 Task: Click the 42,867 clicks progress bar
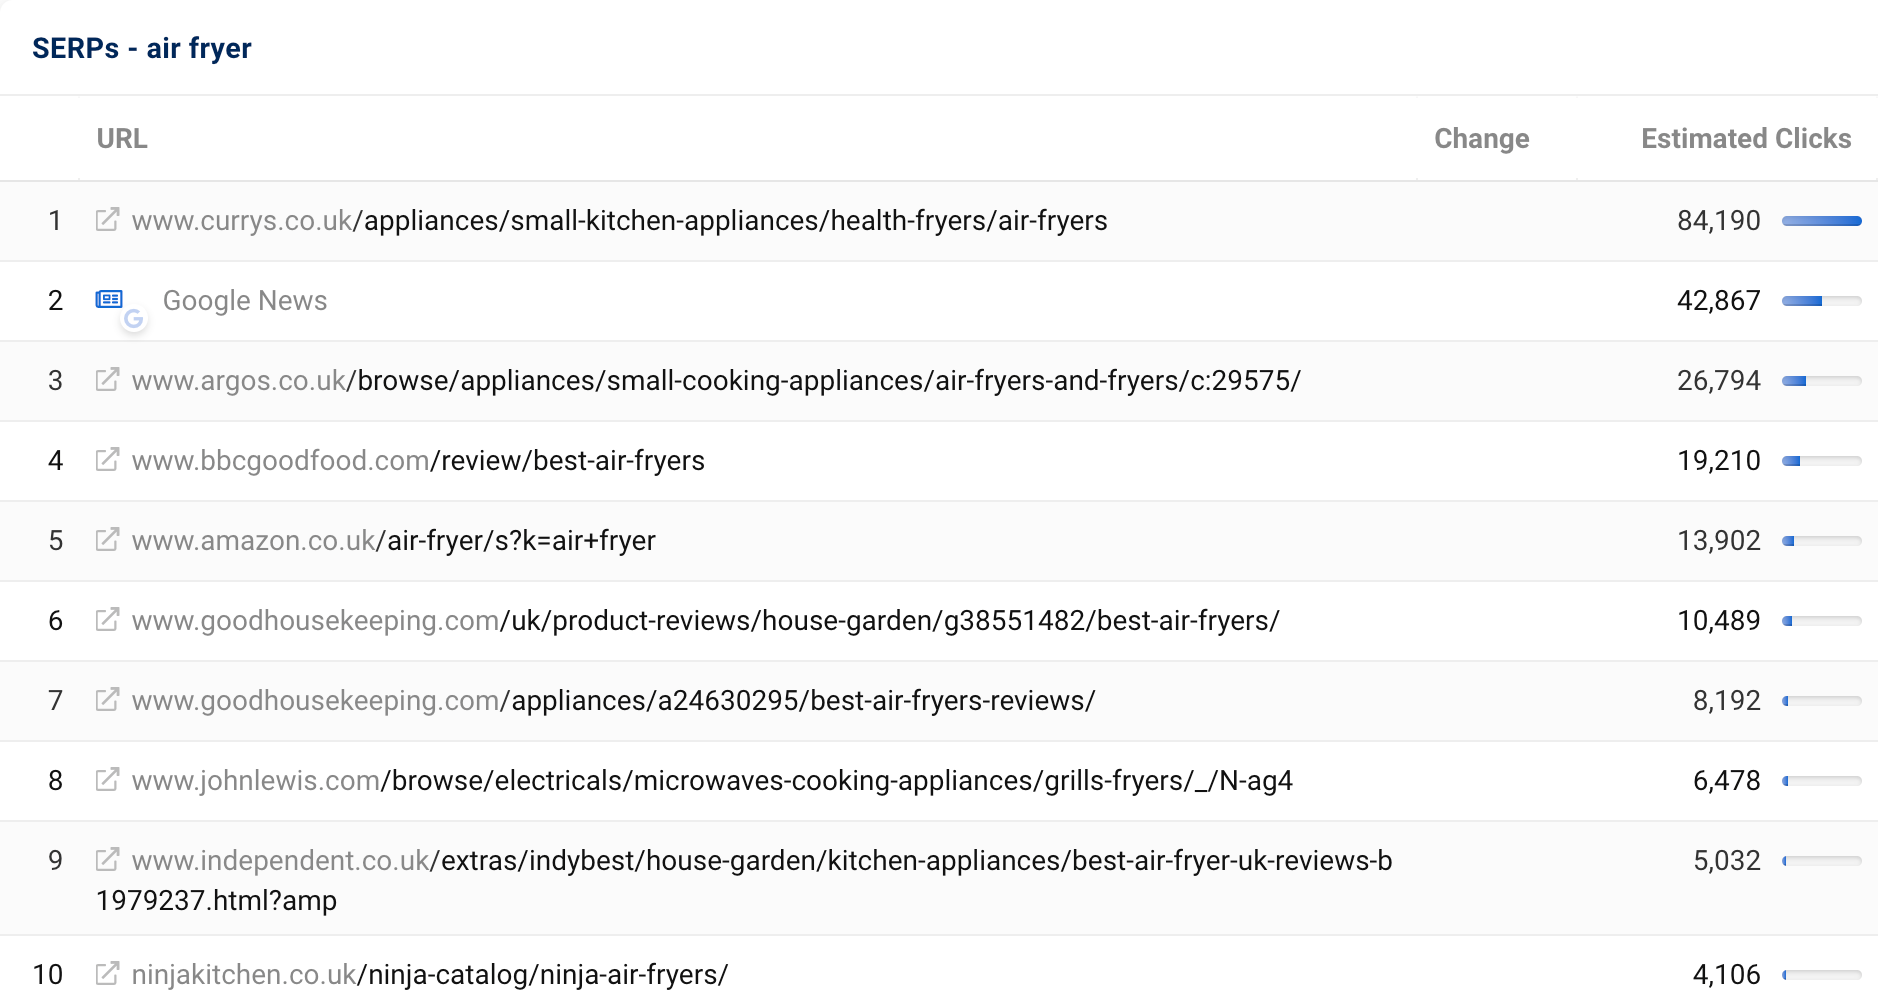pyautogui.click(x=1821, y=301)
